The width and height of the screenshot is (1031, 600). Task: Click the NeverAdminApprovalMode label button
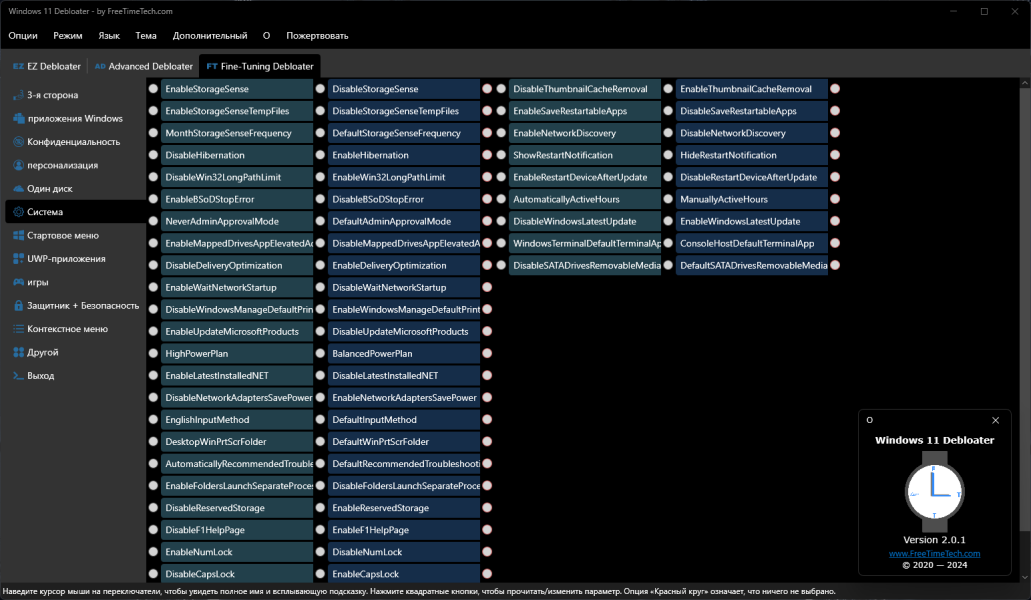237,221
